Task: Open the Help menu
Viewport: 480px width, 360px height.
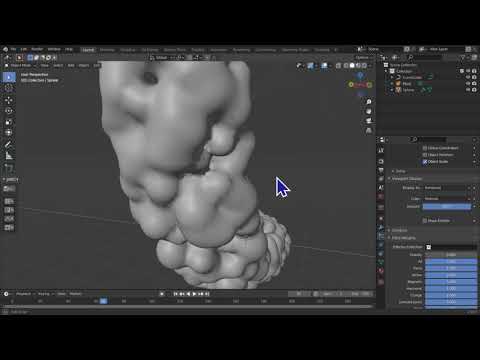Action: pyautogui.click(x=69, y=49)
